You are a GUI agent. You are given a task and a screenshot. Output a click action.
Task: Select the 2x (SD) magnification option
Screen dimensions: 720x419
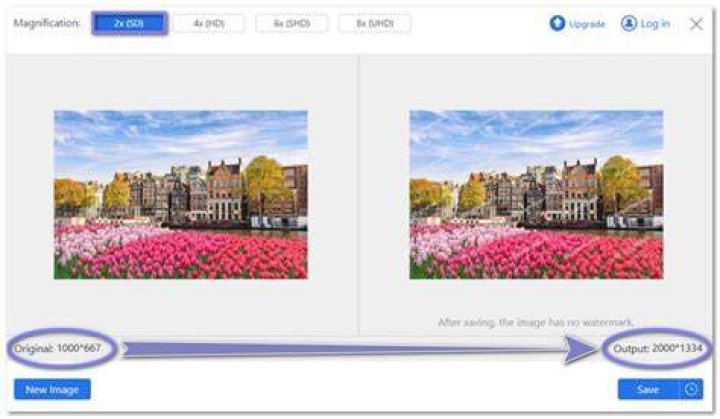coord(129,23)
